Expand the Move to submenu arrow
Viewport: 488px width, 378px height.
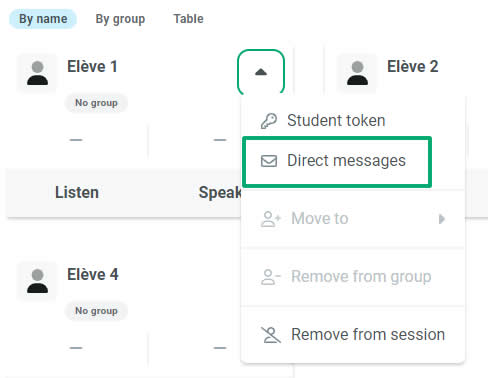pos(442,219)
